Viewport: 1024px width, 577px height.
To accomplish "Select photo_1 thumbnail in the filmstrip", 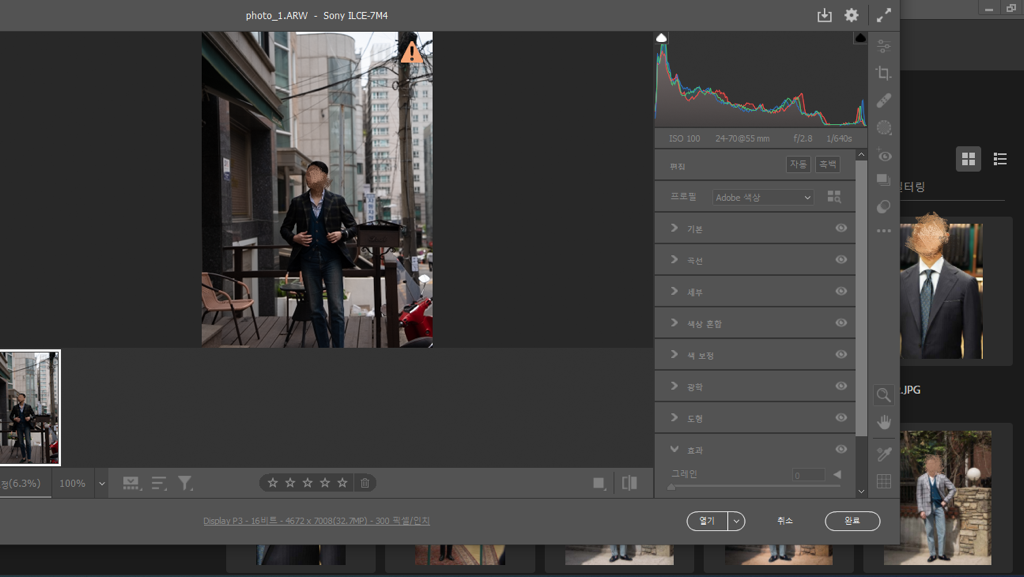I will coord(29,407).
